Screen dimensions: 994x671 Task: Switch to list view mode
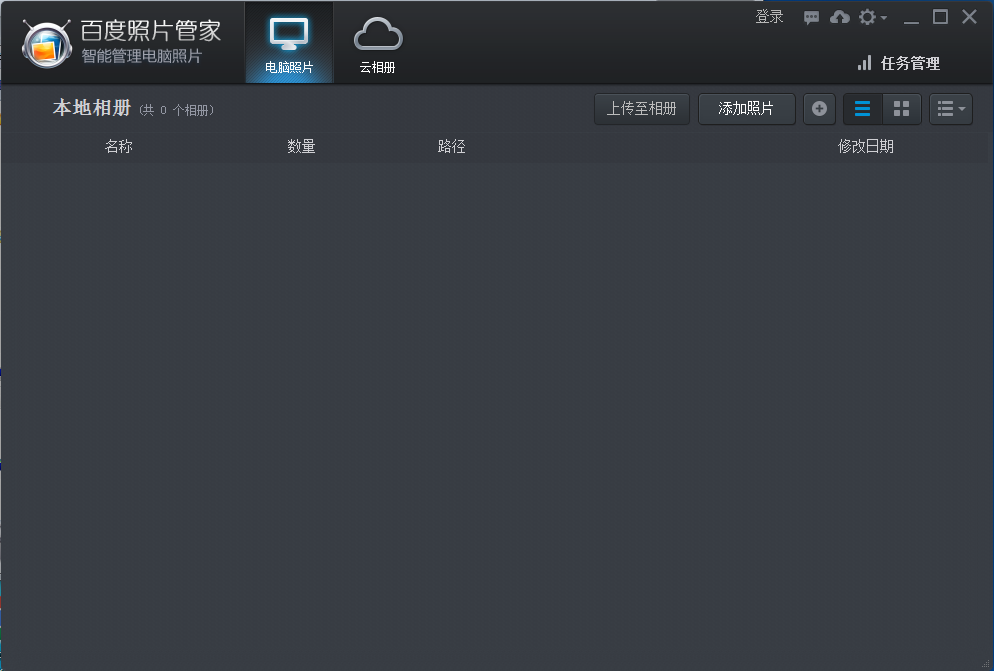pyautogui.click(x=863, y=108)
